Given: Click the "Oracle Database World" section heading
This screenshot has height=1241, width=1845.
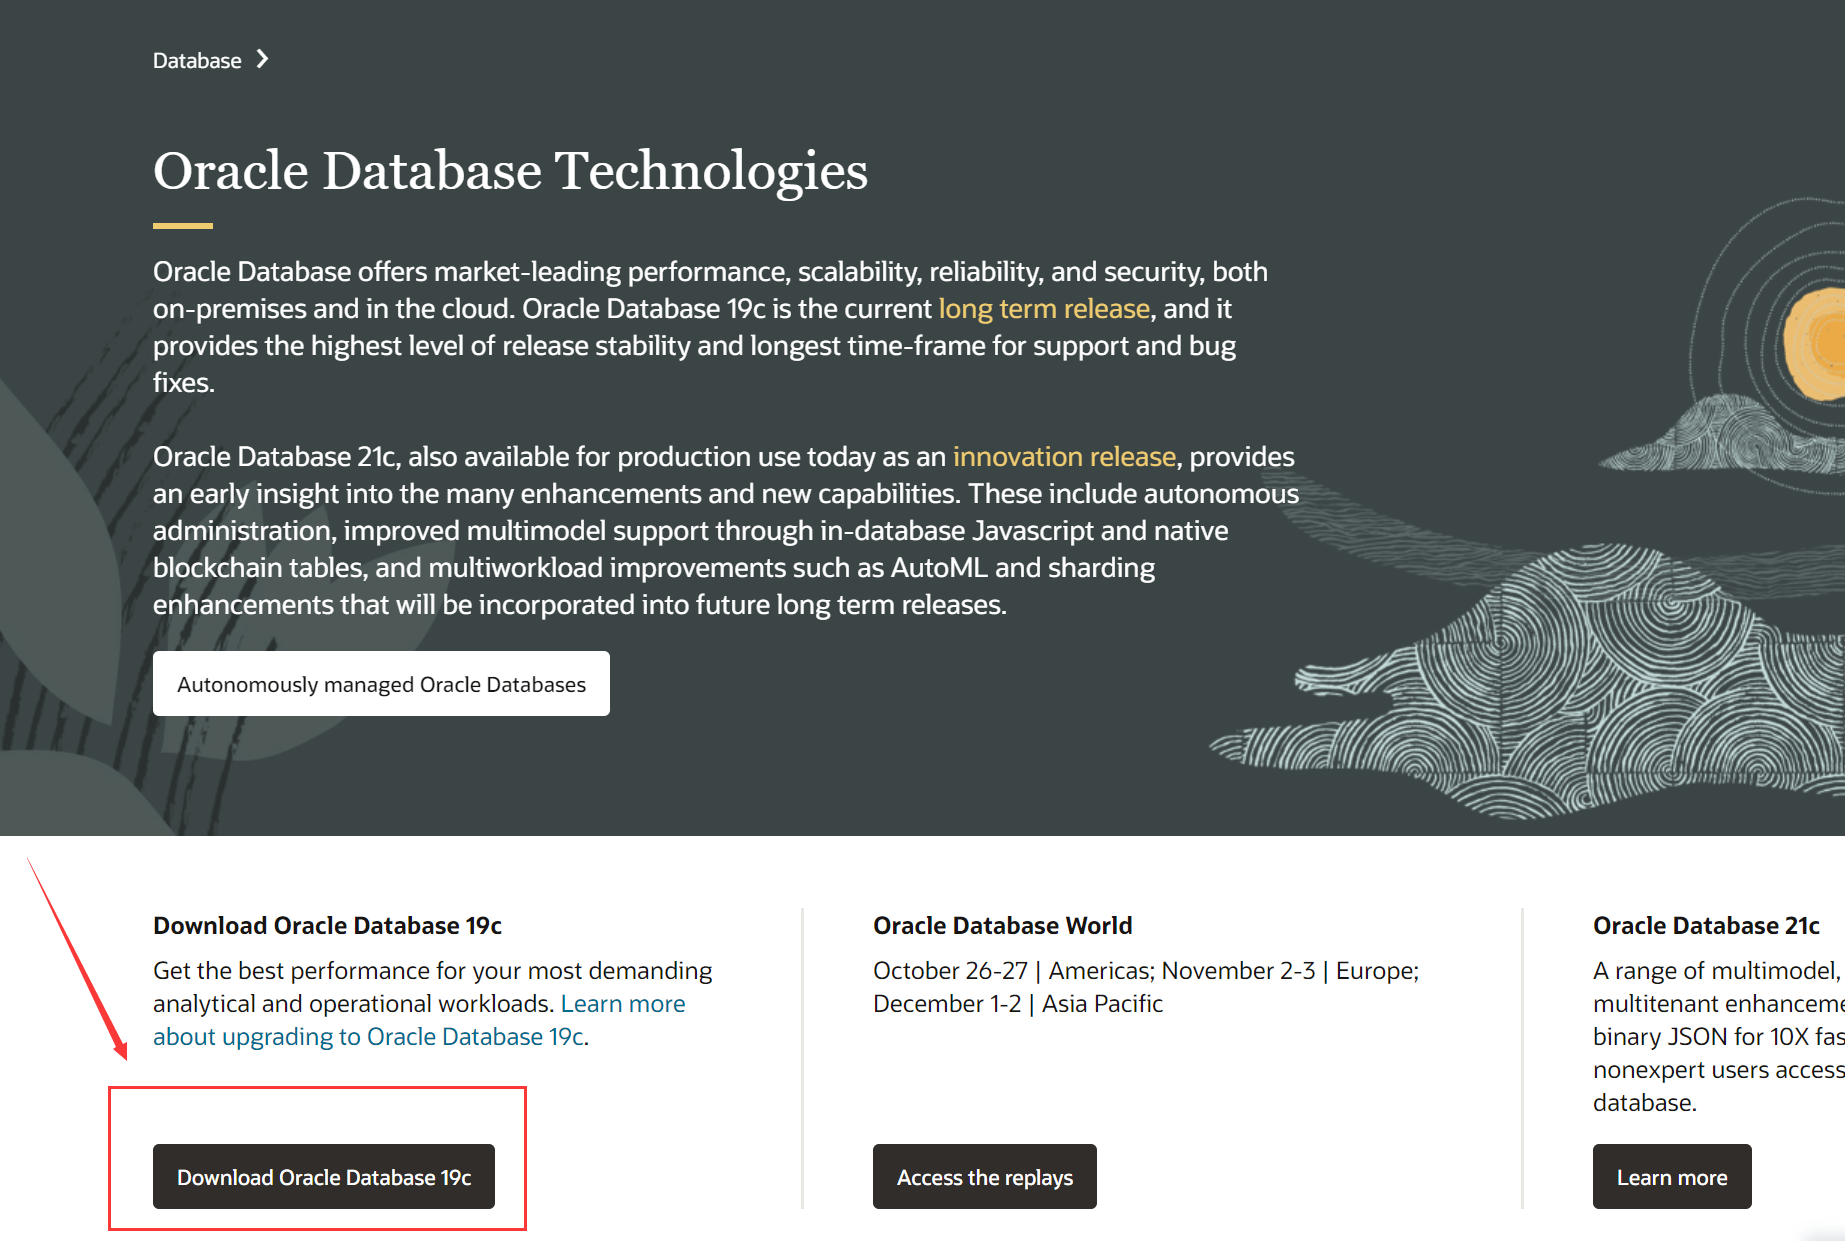Looking at the screenshot, I should pos(1002,925).
